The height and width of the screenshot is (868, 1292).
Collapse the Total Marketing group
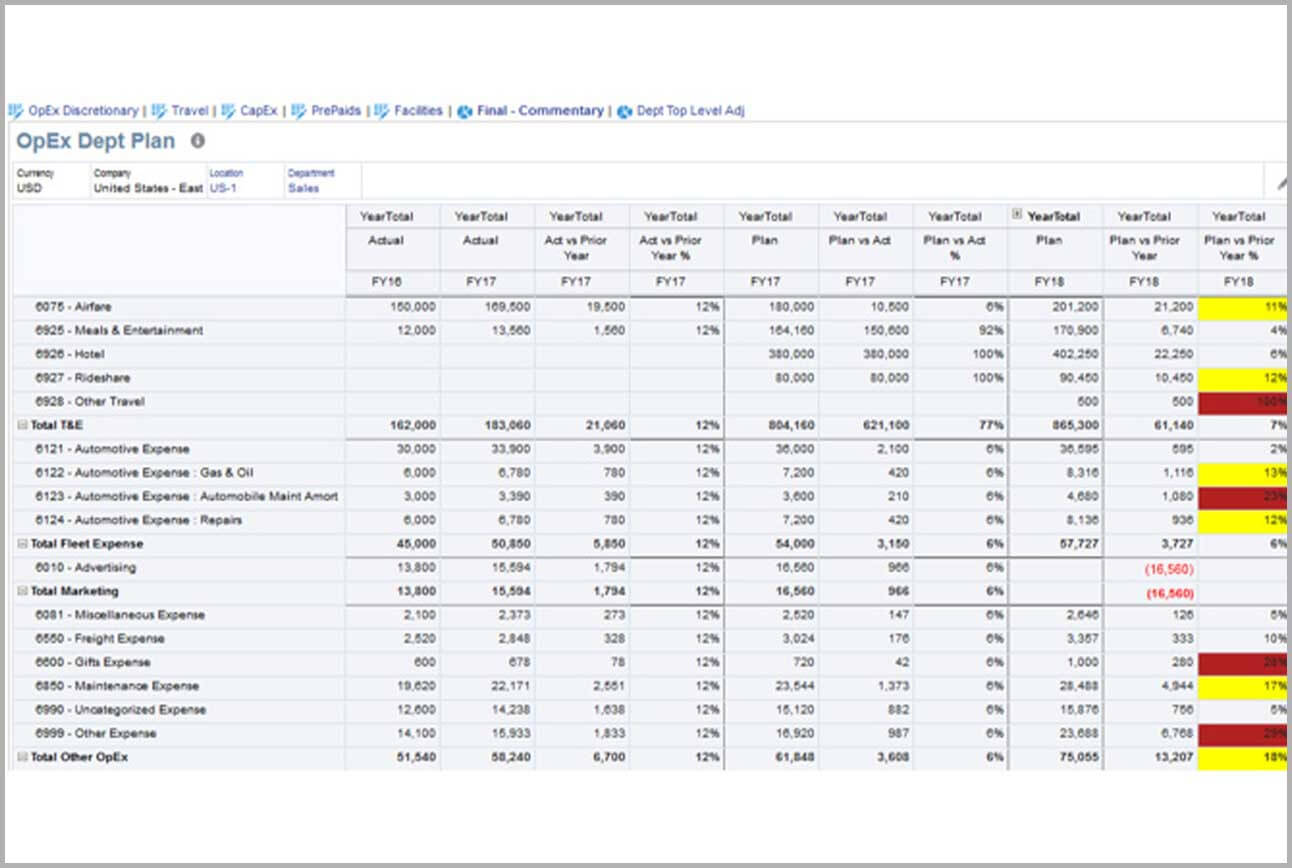click(x=22, y=591)
